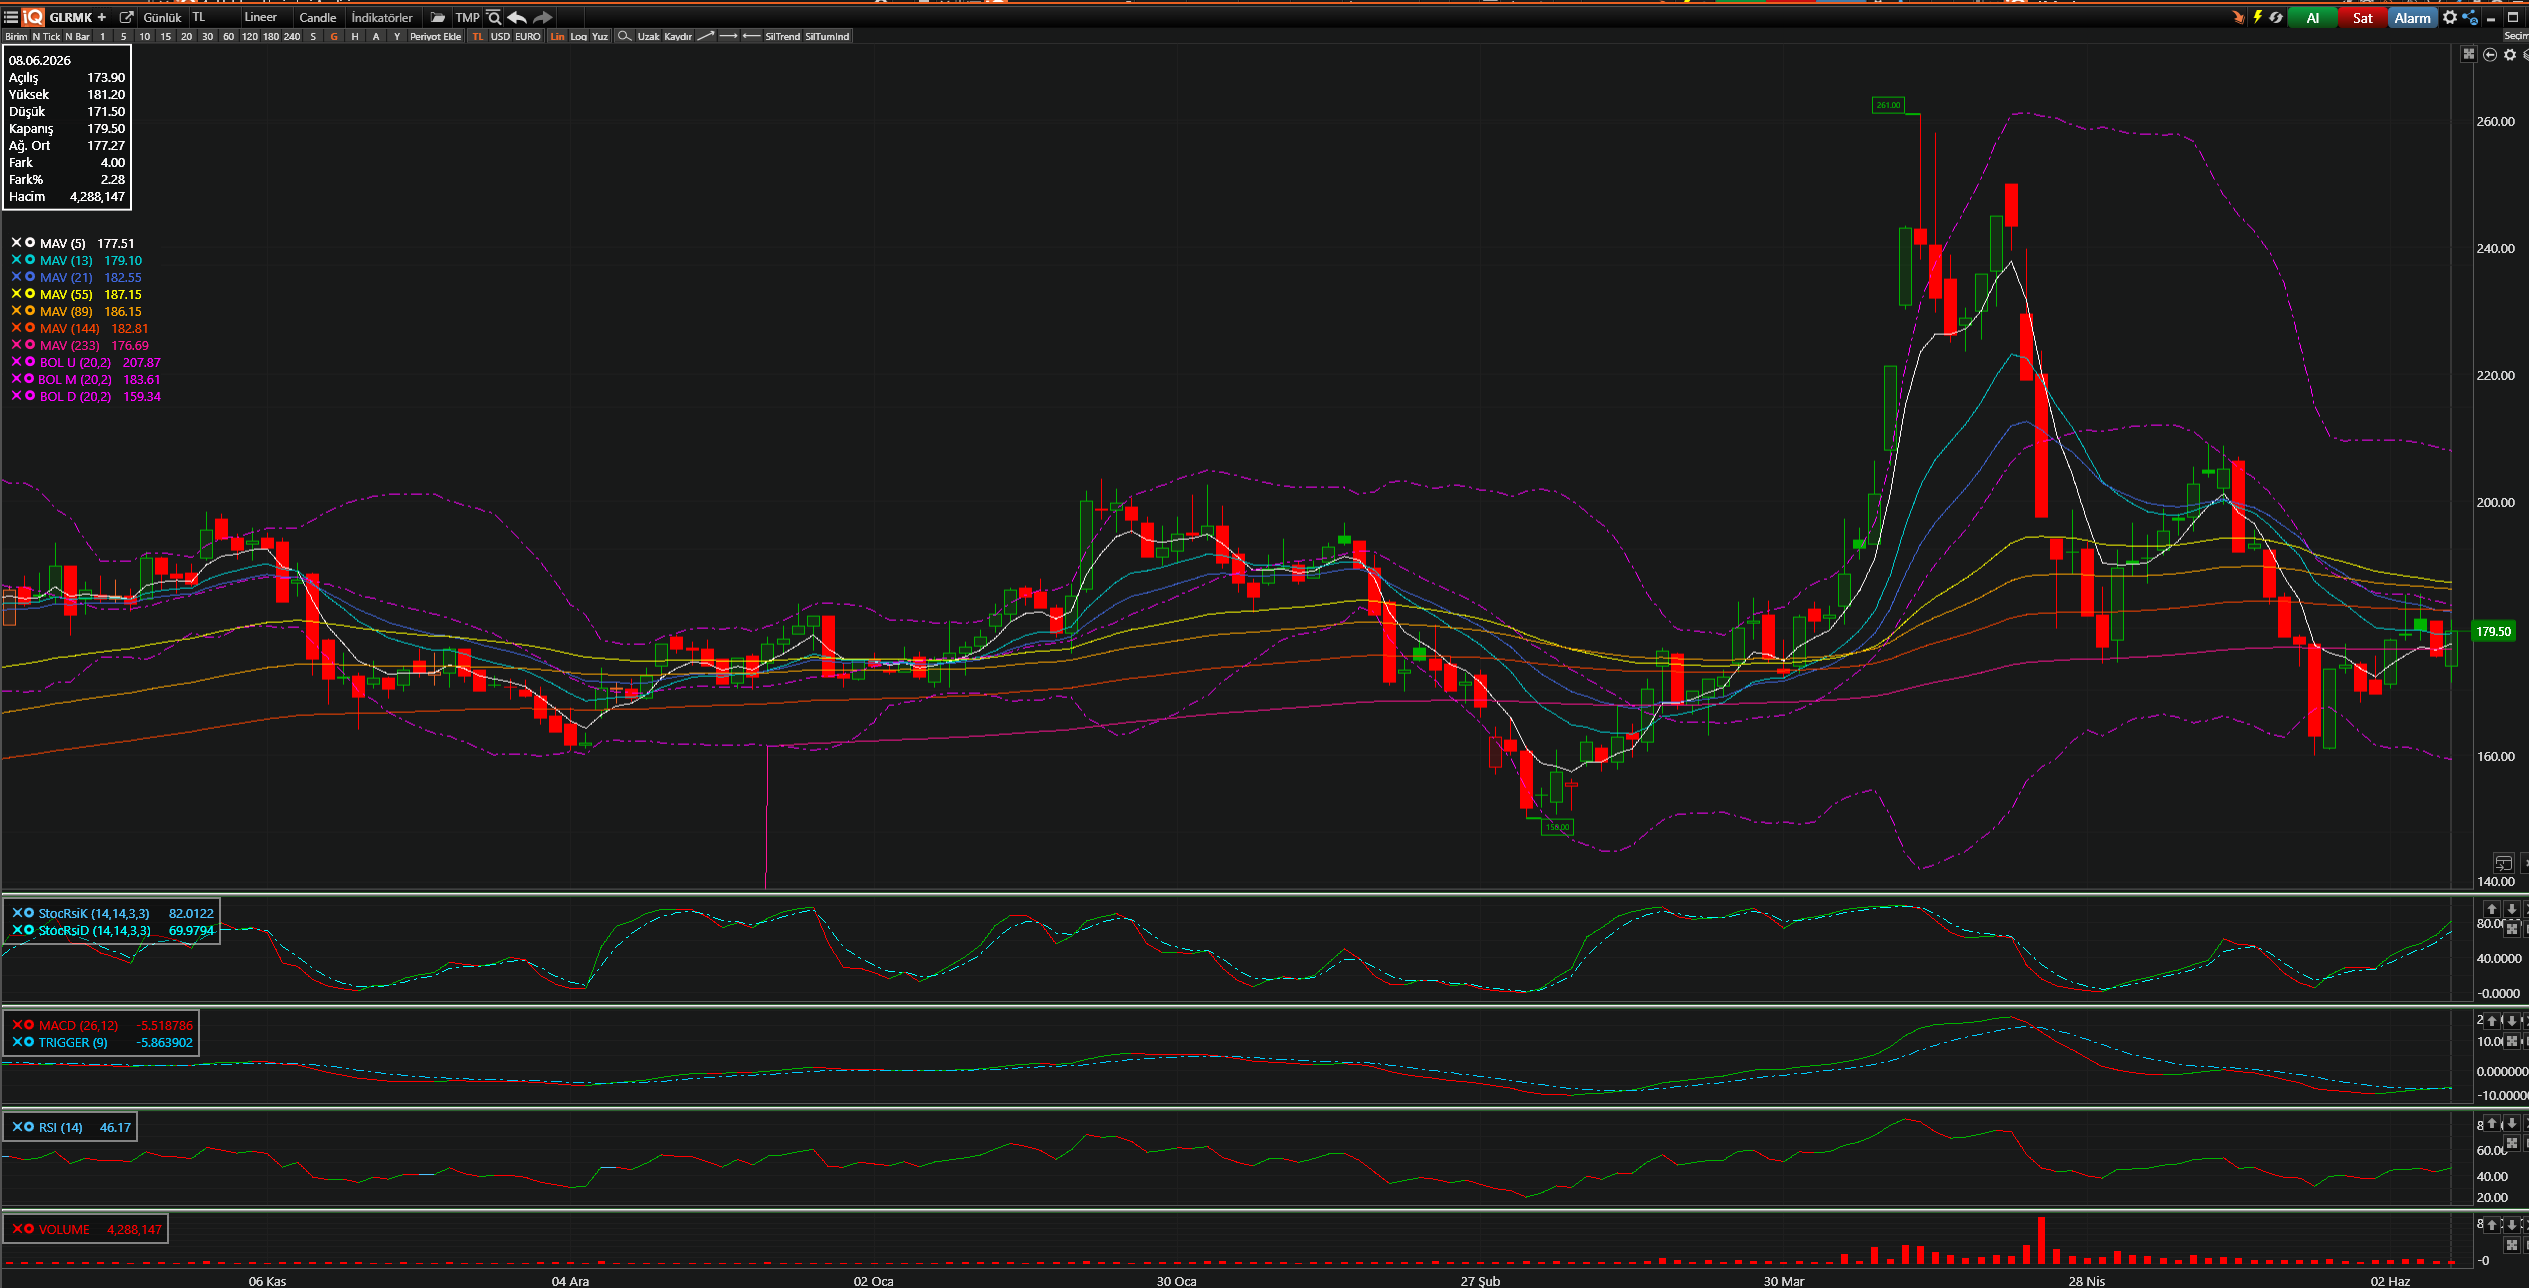Click SilTrend button
2529x1288 pixels.
tap(783, 36)
